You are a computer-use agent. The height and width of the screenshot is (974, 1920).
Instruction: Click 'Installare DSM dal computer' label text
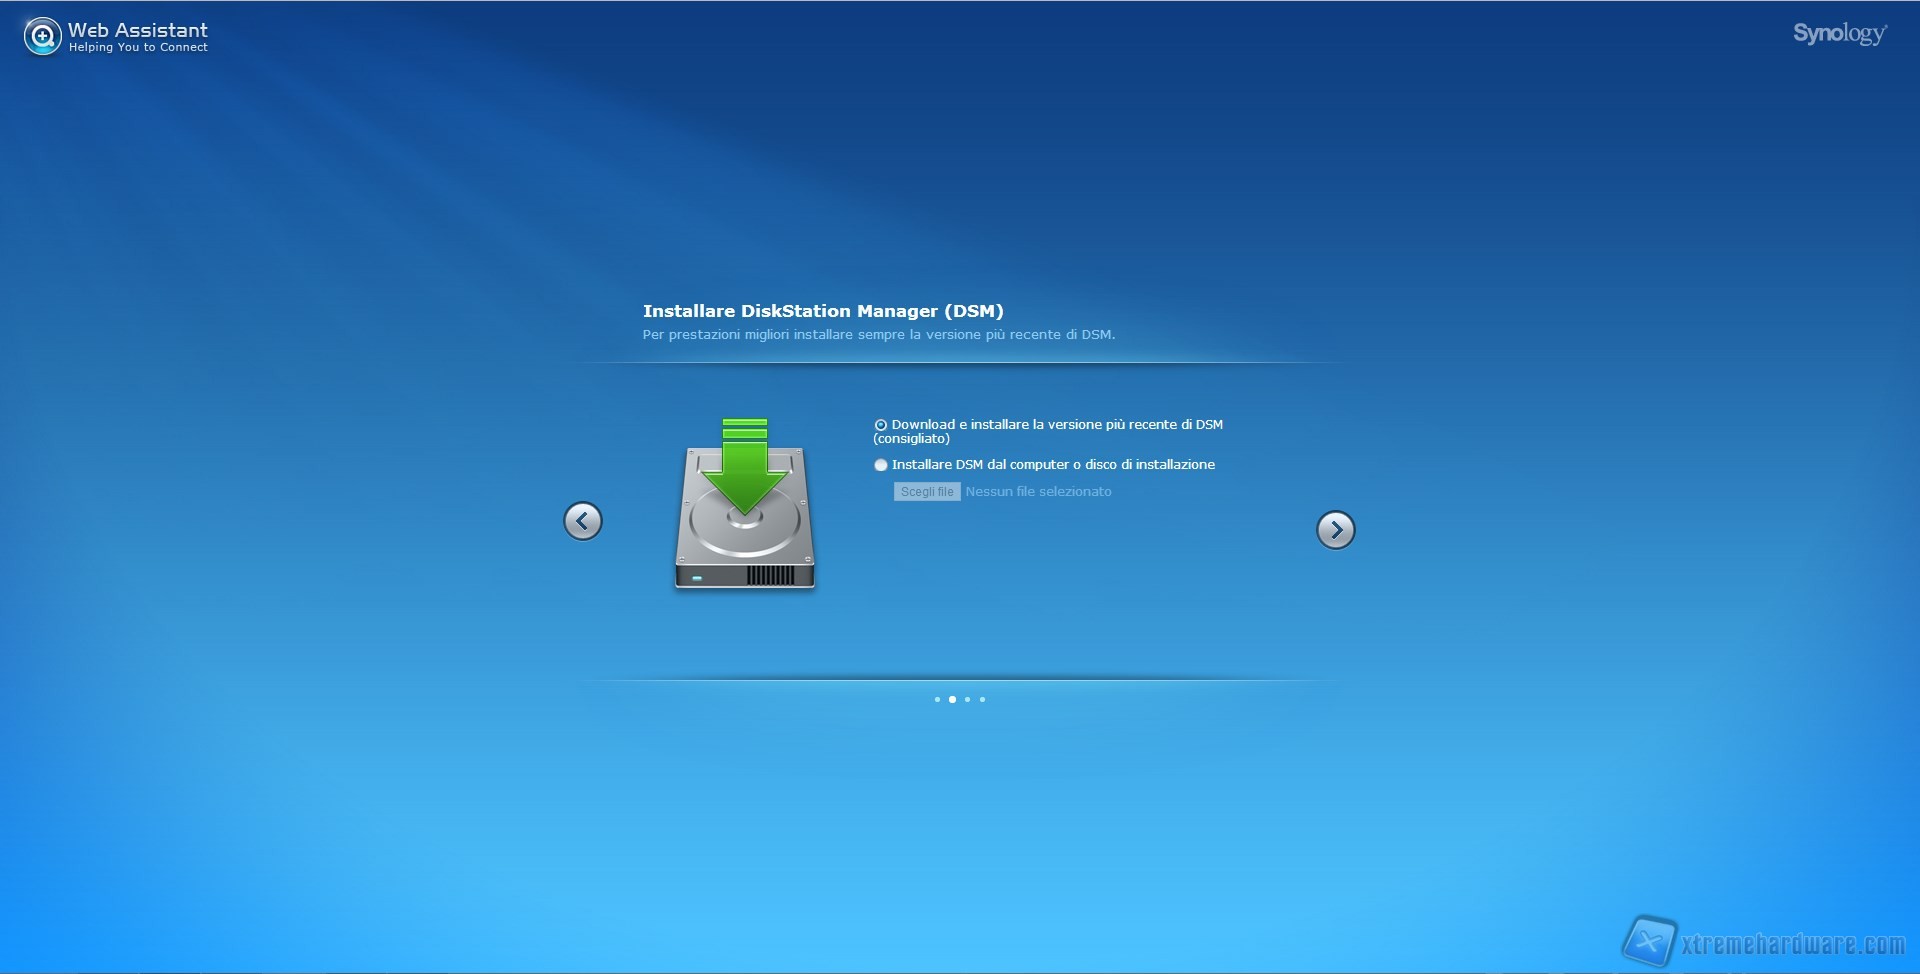[x=1053, y=465]
